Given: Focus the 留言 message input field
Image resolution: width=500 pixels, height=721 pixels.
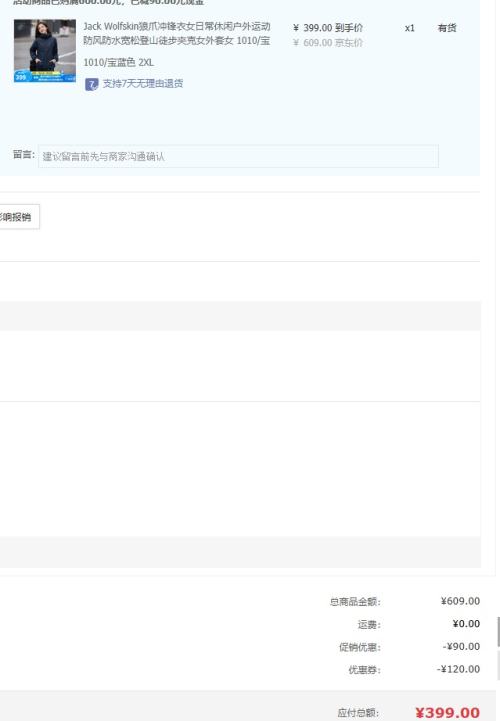Looking at the screenshot, I should (x=238, y=156).
